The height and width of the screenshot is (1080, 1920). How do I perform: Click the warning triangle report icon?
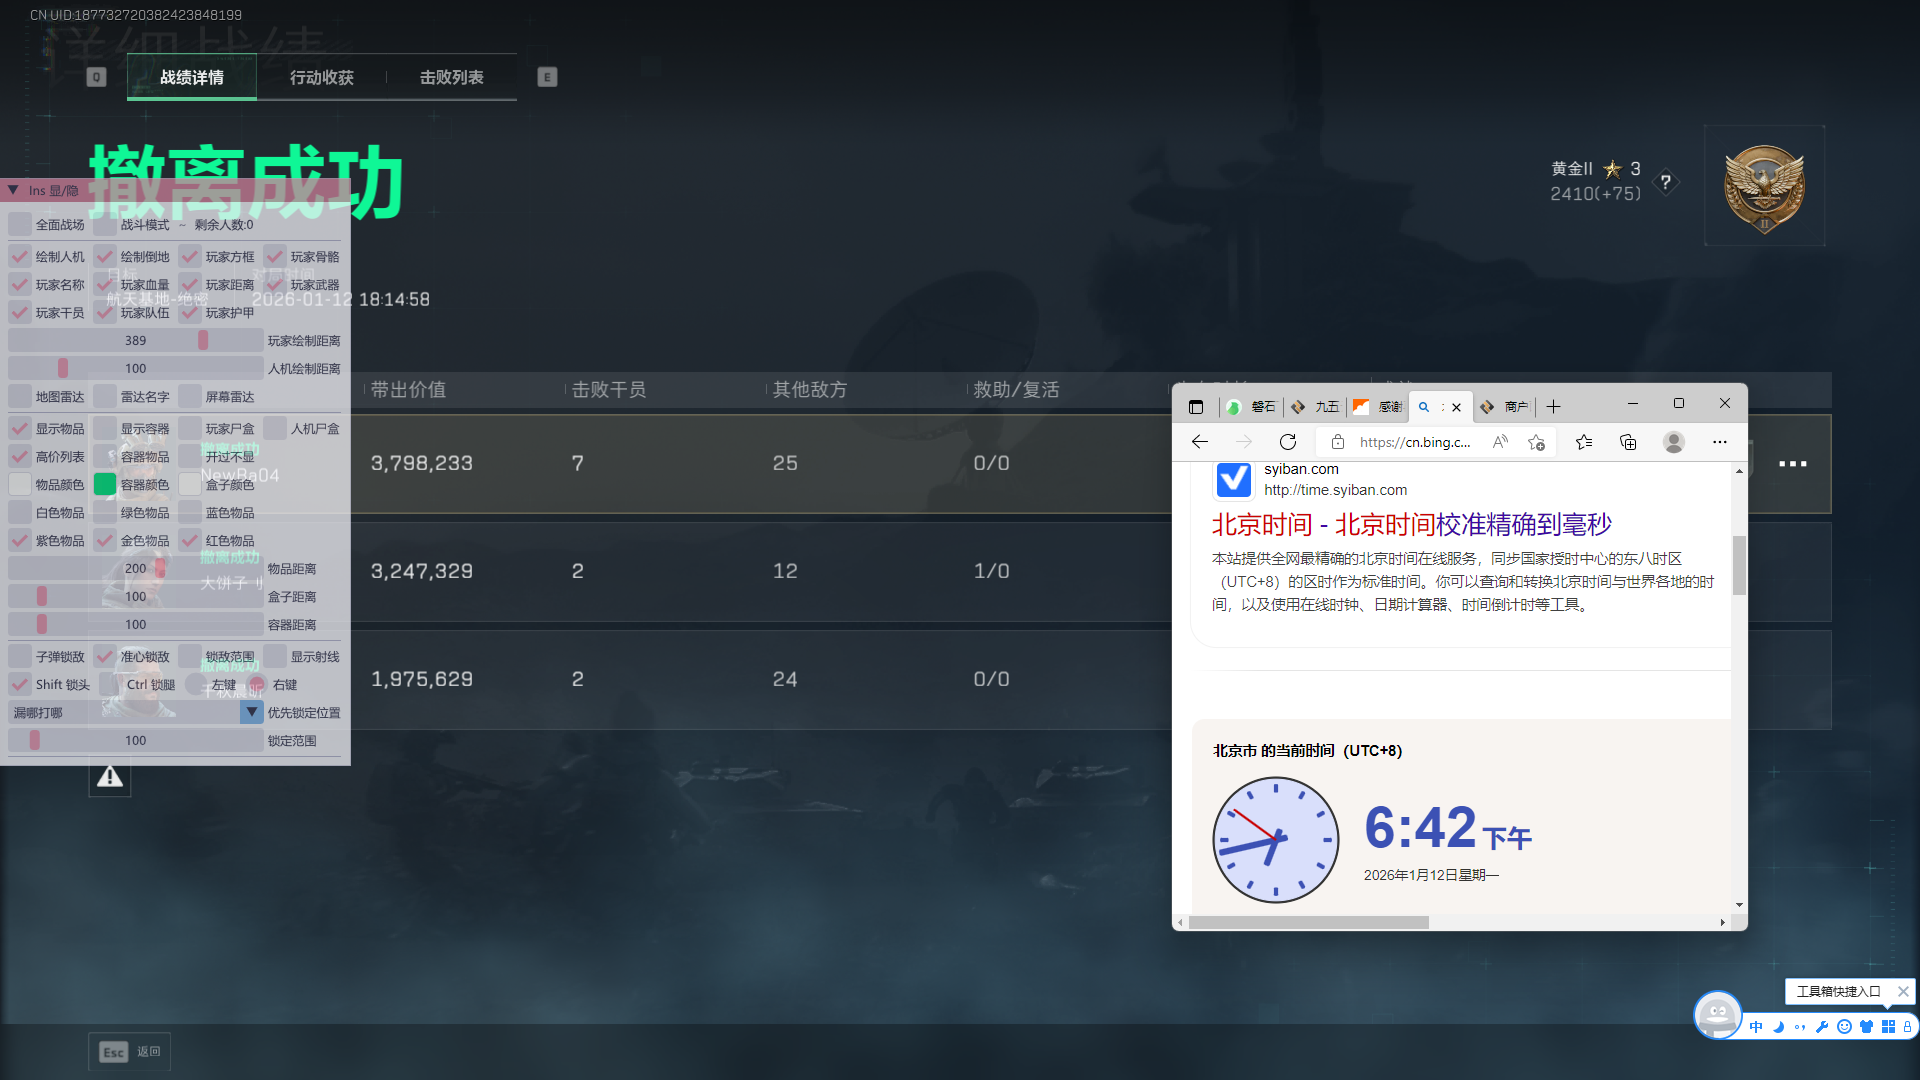point(110,777)
